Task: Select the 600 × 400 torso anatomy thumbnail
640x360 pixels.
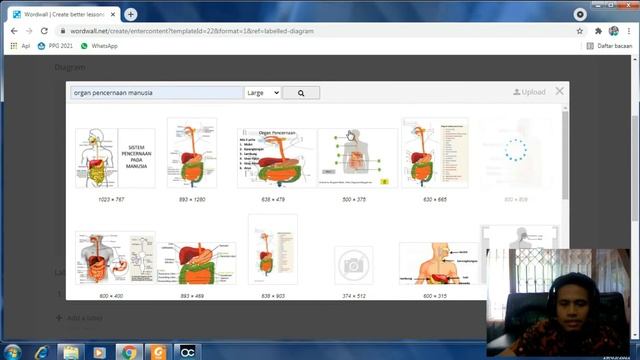Action: (x=115, y=258)
